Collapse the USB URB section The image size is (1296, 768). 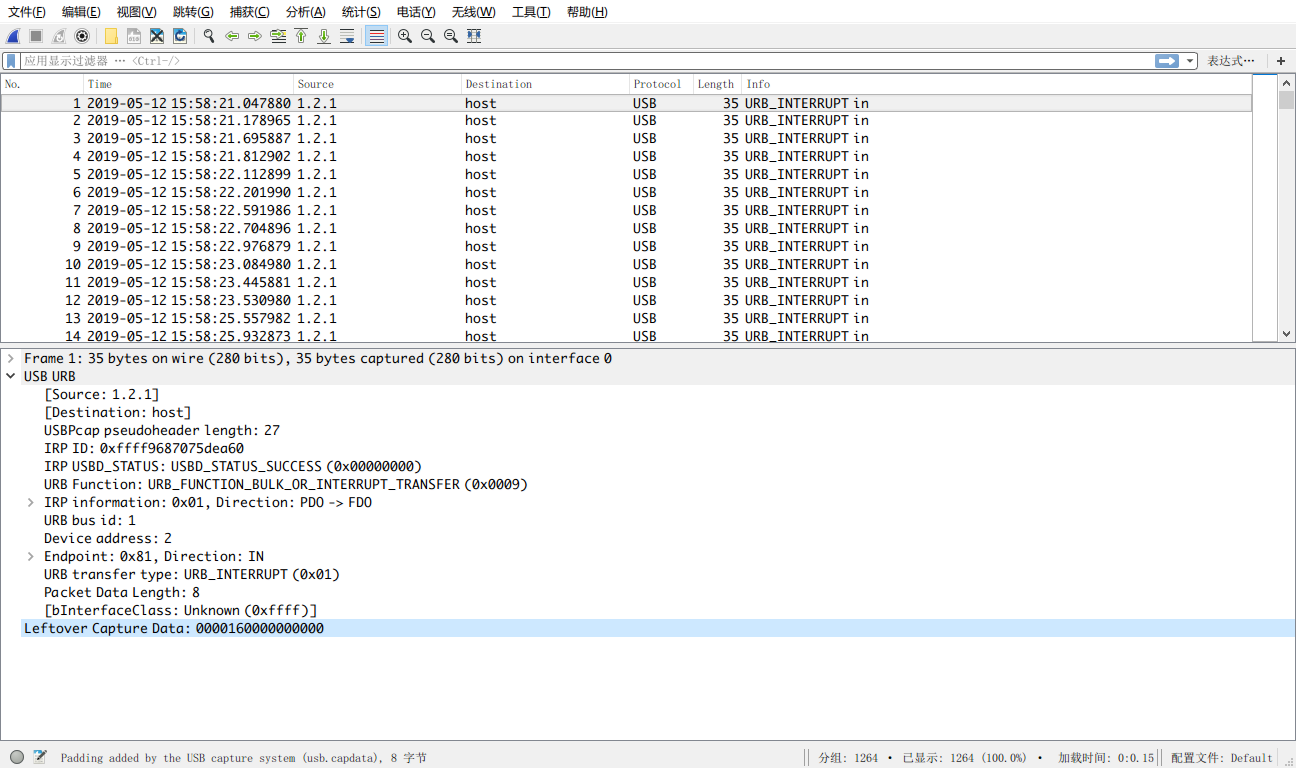click(x=11, y=377)
